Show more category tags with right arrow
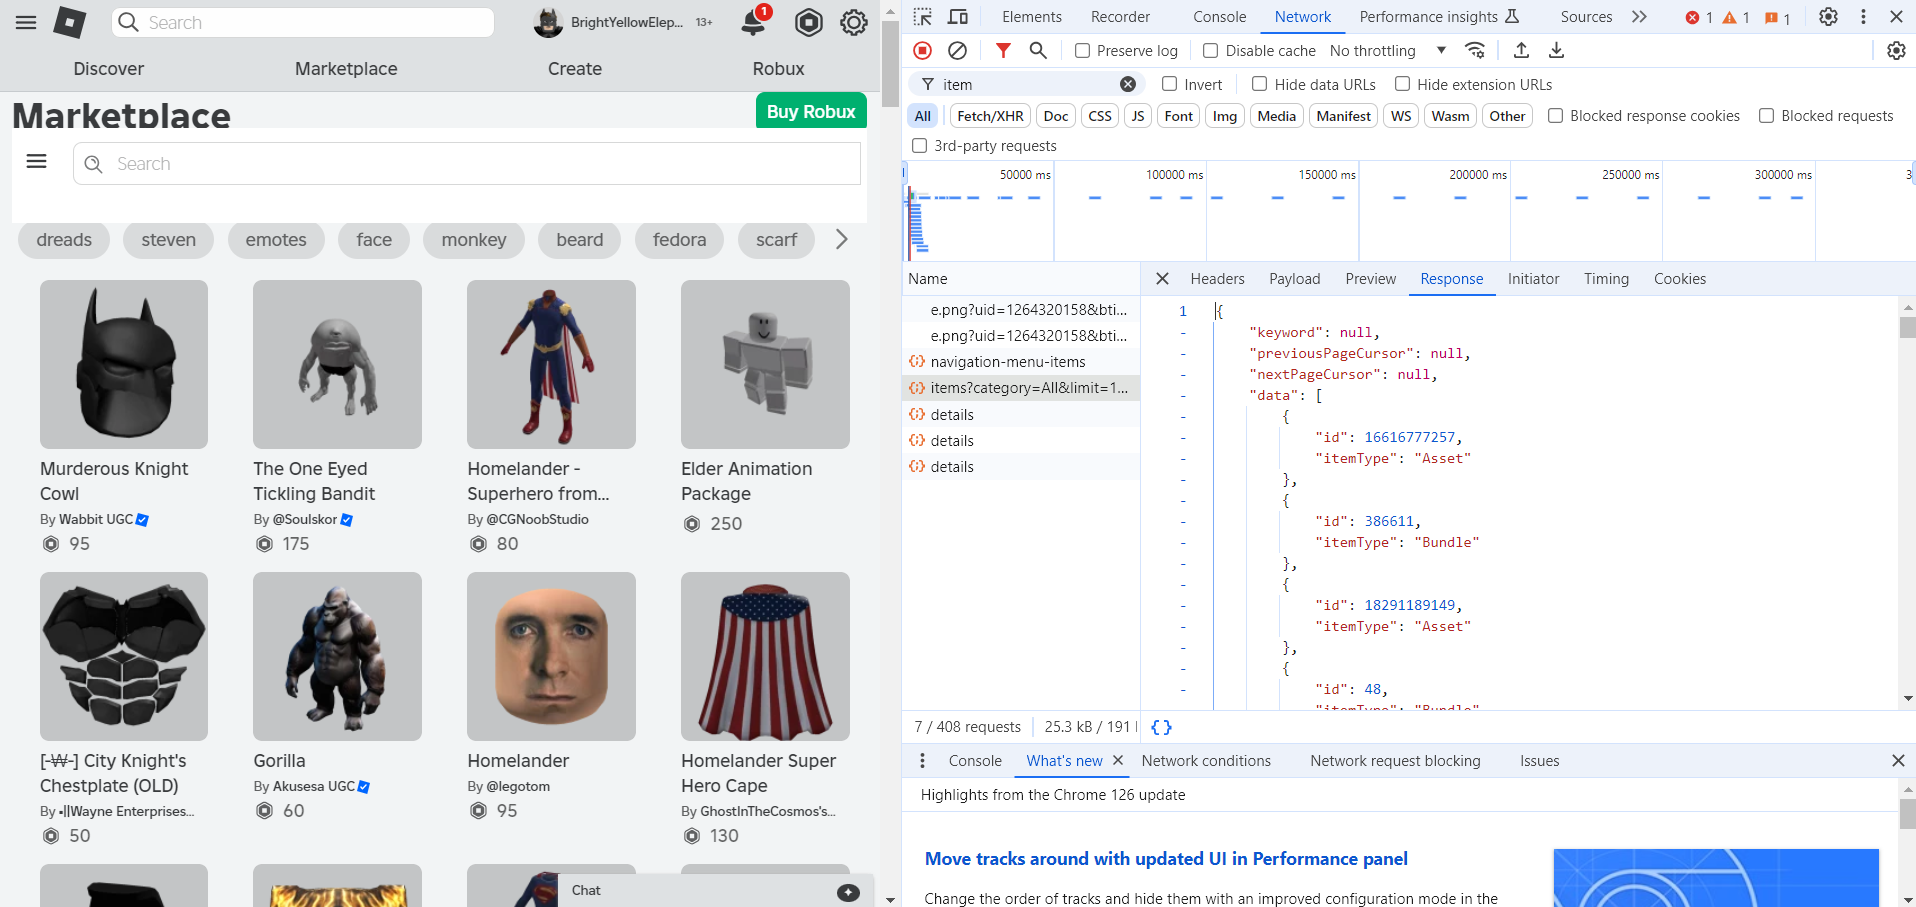Screen dimensions: 1916x907 tap(841, 239)
